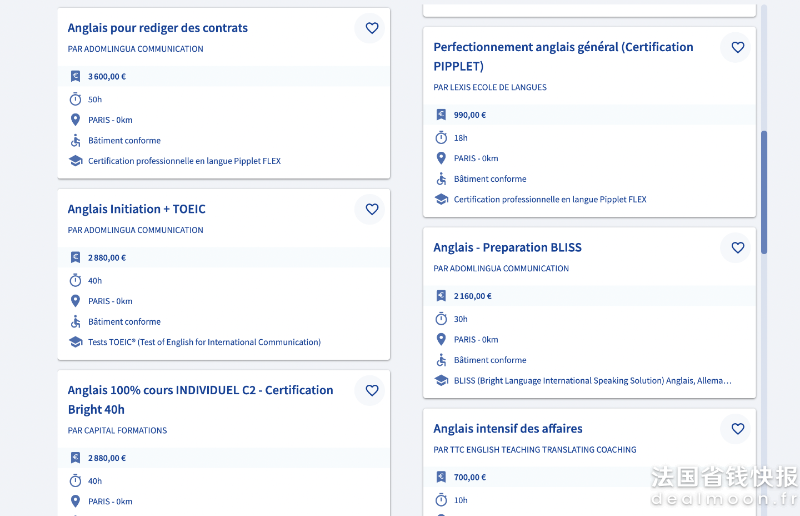
Task: Open the Anglais - Preparation BLISS title
Action: point(508,248)
